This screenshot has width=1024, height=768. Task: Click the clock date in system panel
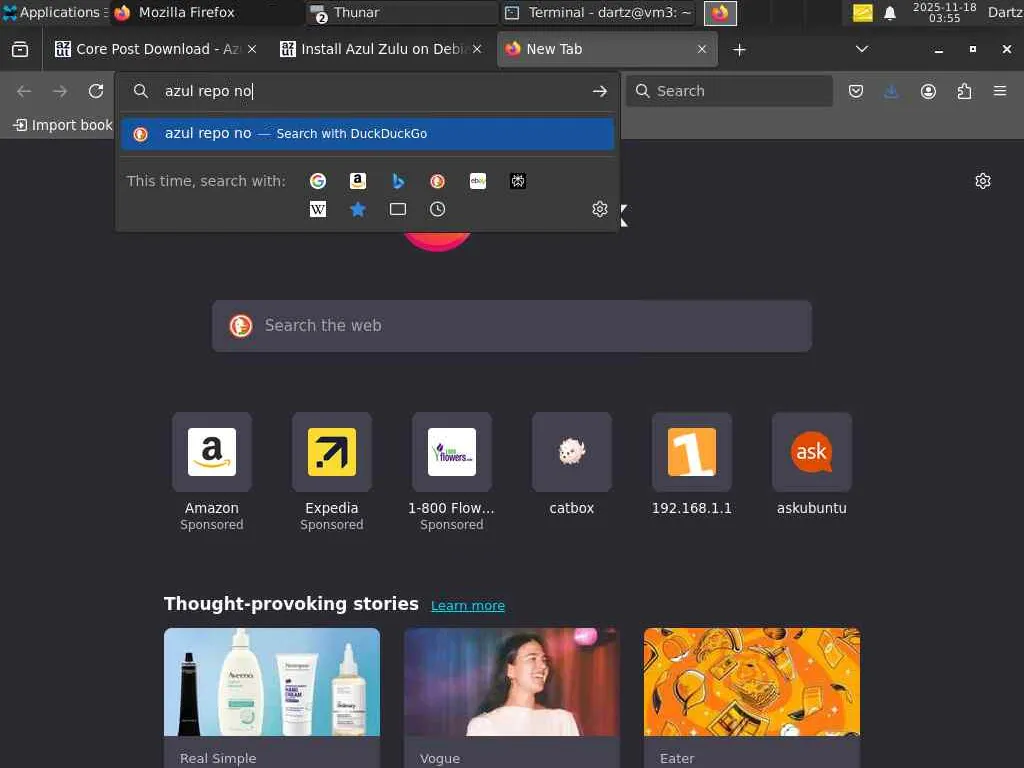coord(944,12)
